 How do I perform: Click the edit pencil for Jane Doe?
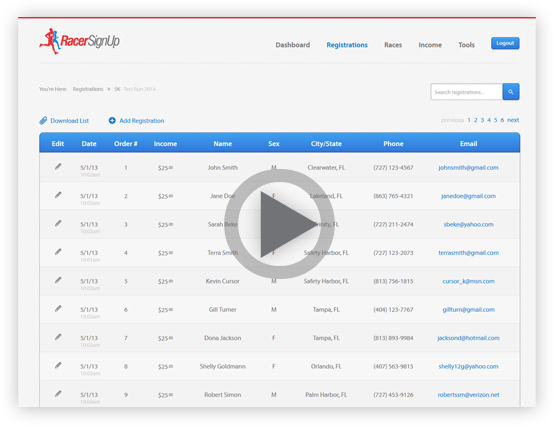click(58, 195)
